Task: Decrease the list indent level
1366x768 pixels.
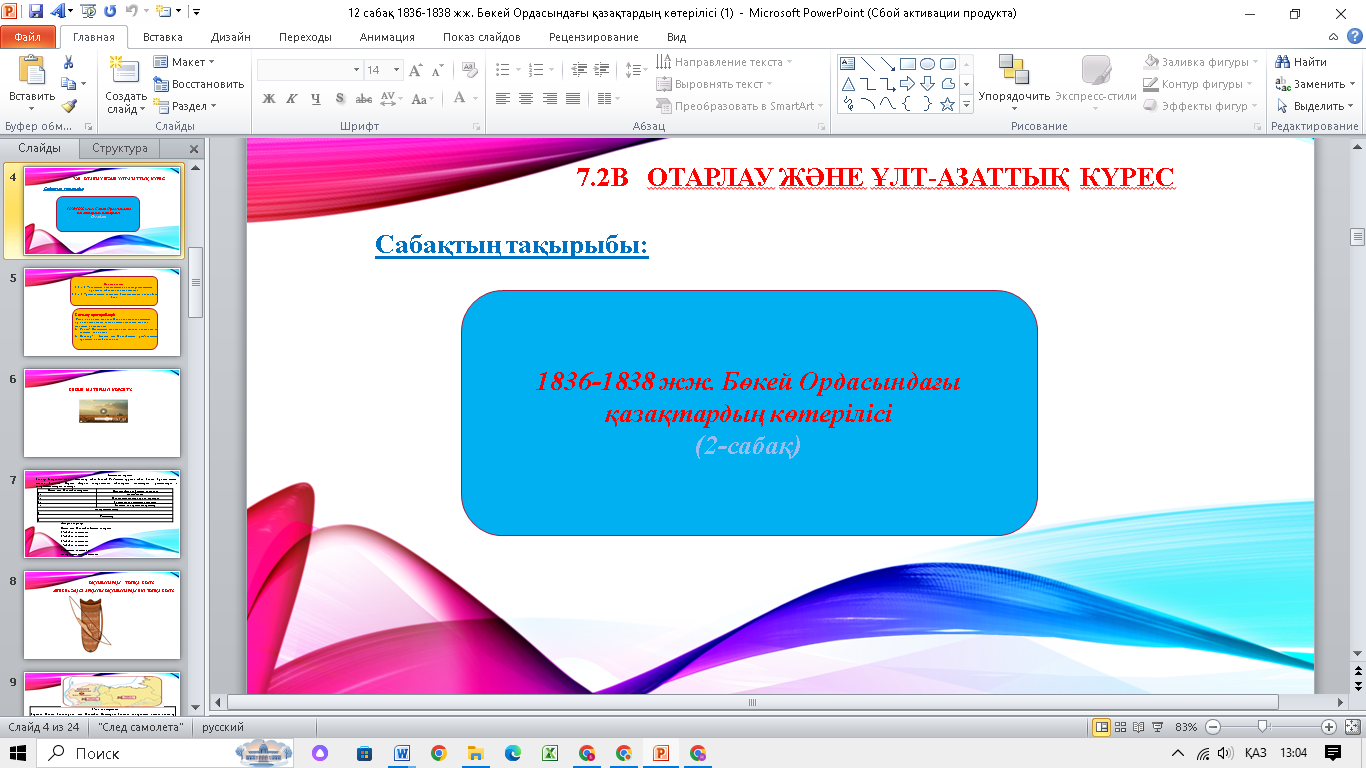Action: (578, 70)
